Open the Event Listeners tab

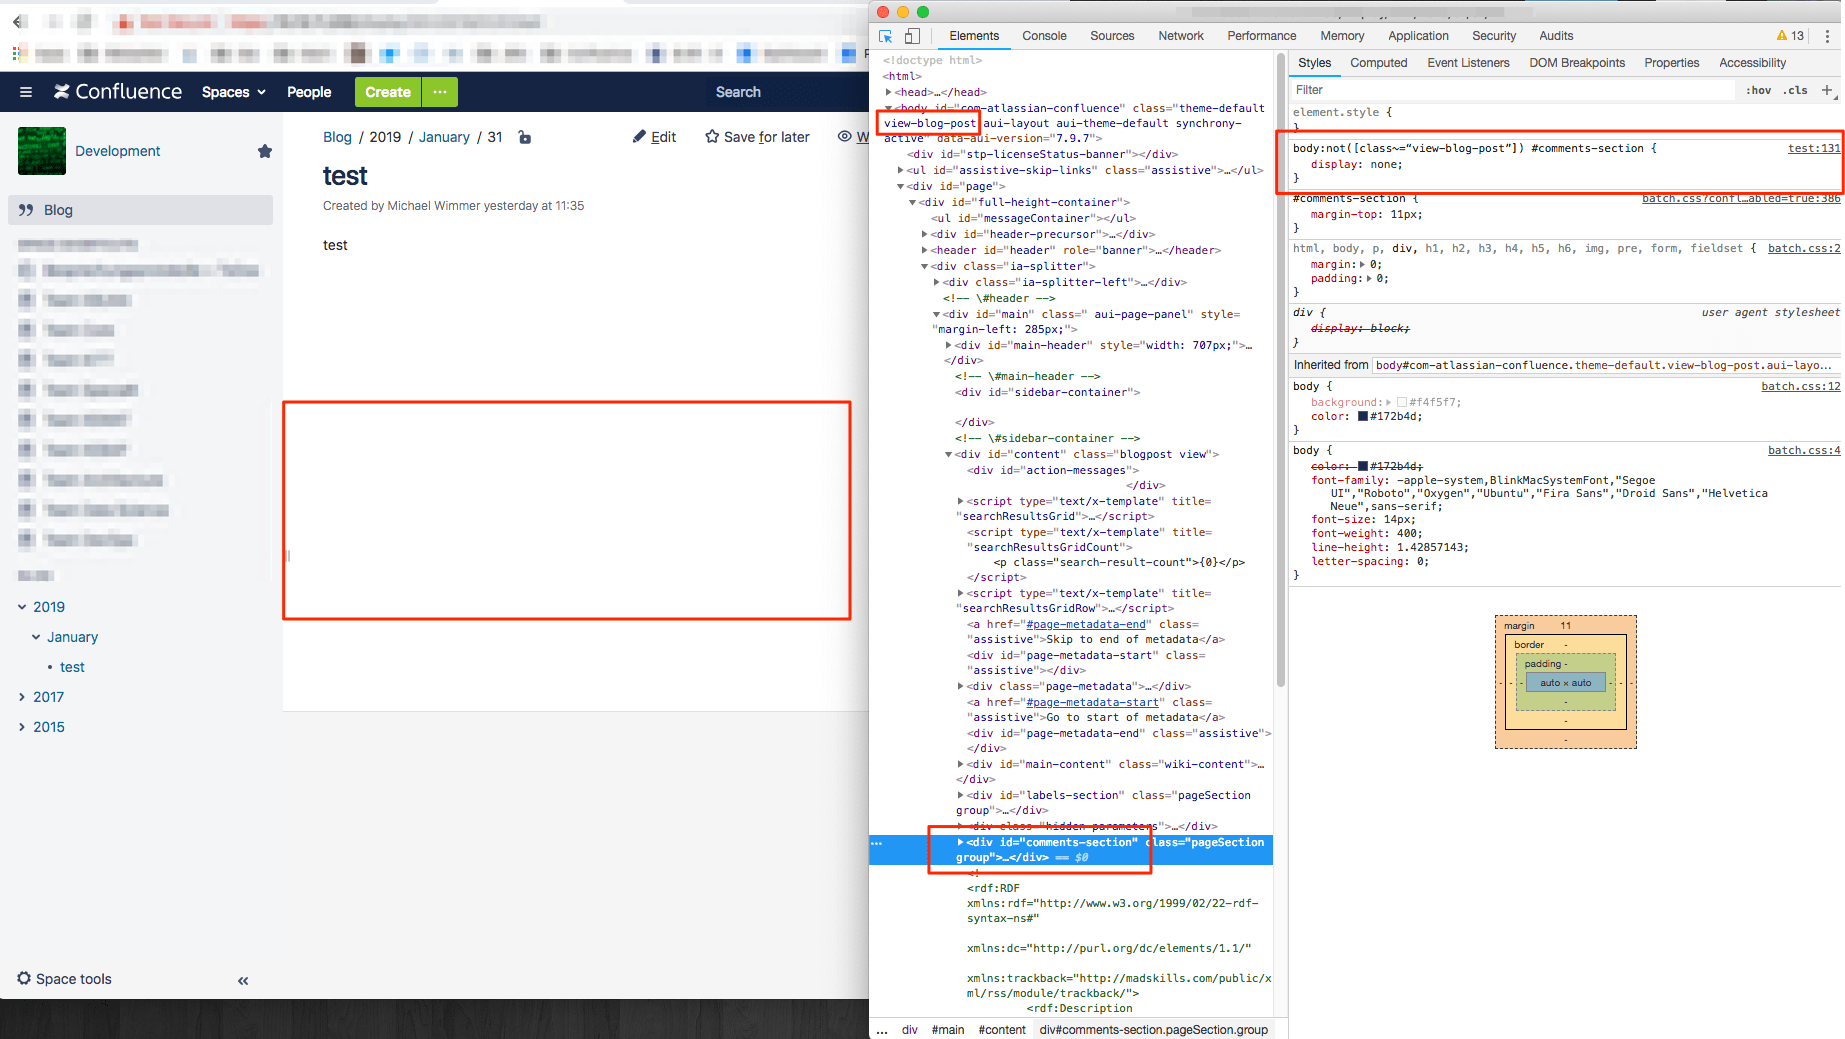1468,63
